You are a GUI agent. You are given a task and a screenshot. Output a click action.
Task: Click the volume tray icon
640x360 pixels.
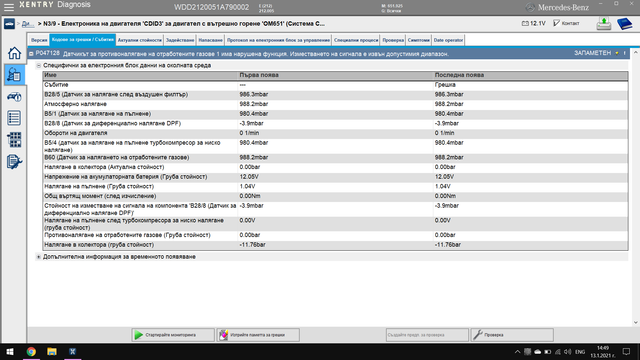coord(568,352)
